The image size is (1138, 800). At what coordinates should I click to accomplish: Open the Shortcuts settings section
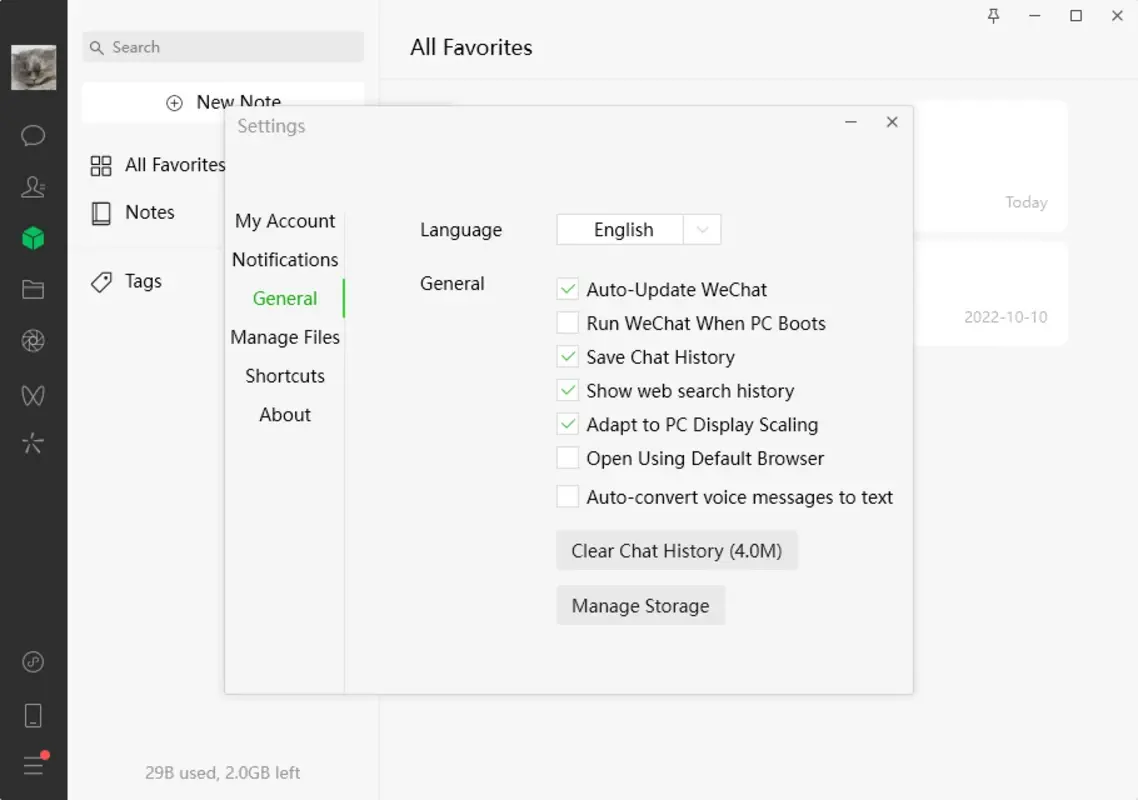click(x=285, y=376)
